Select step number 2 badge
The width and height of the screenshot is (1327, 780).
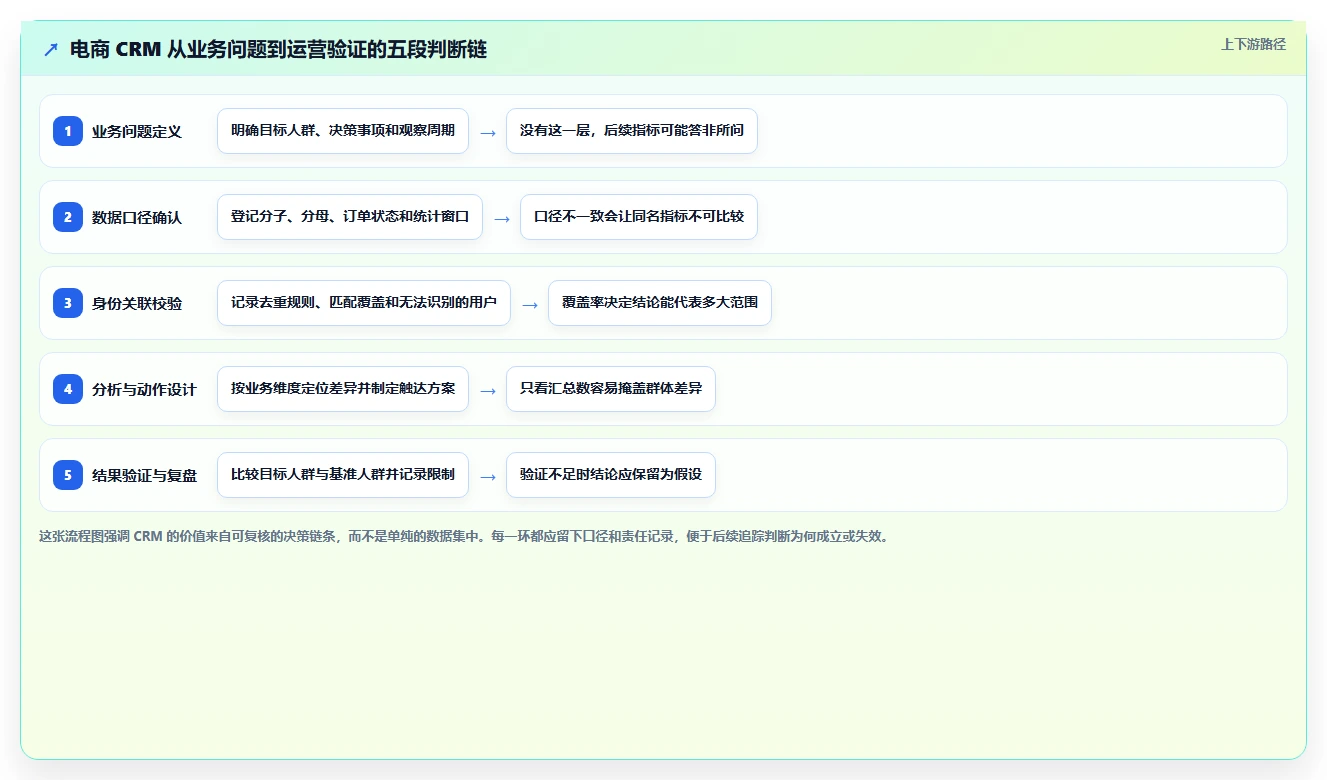68,217
